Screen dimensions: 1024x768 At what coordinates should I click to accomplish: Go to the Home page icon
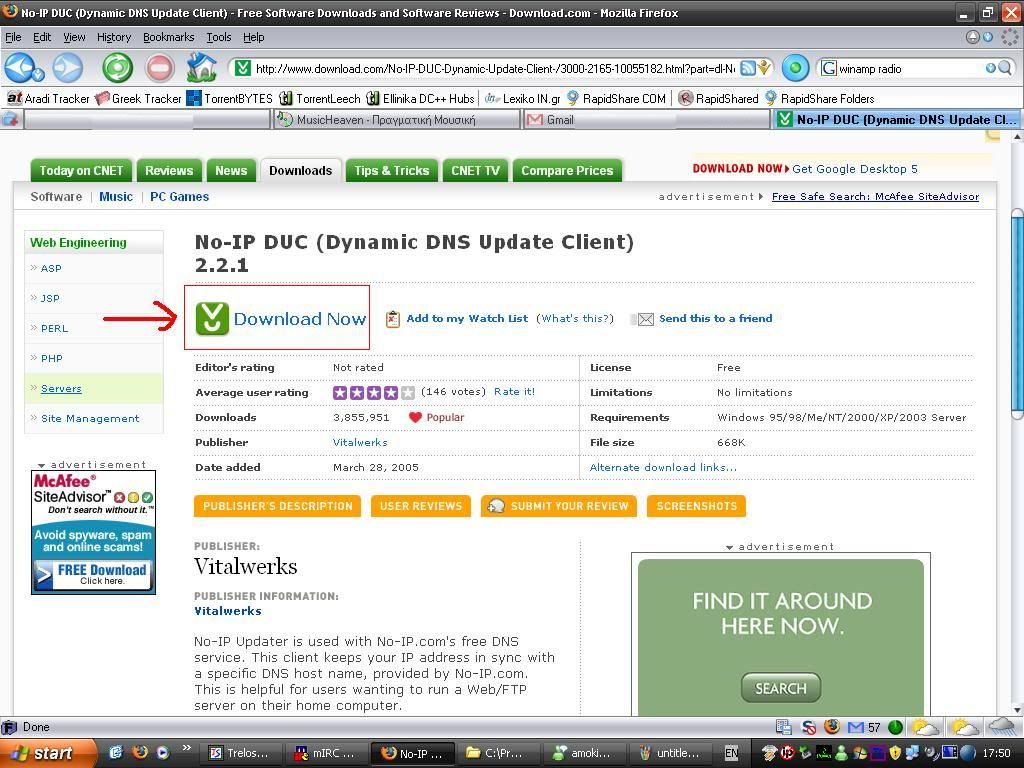[201, 68]
